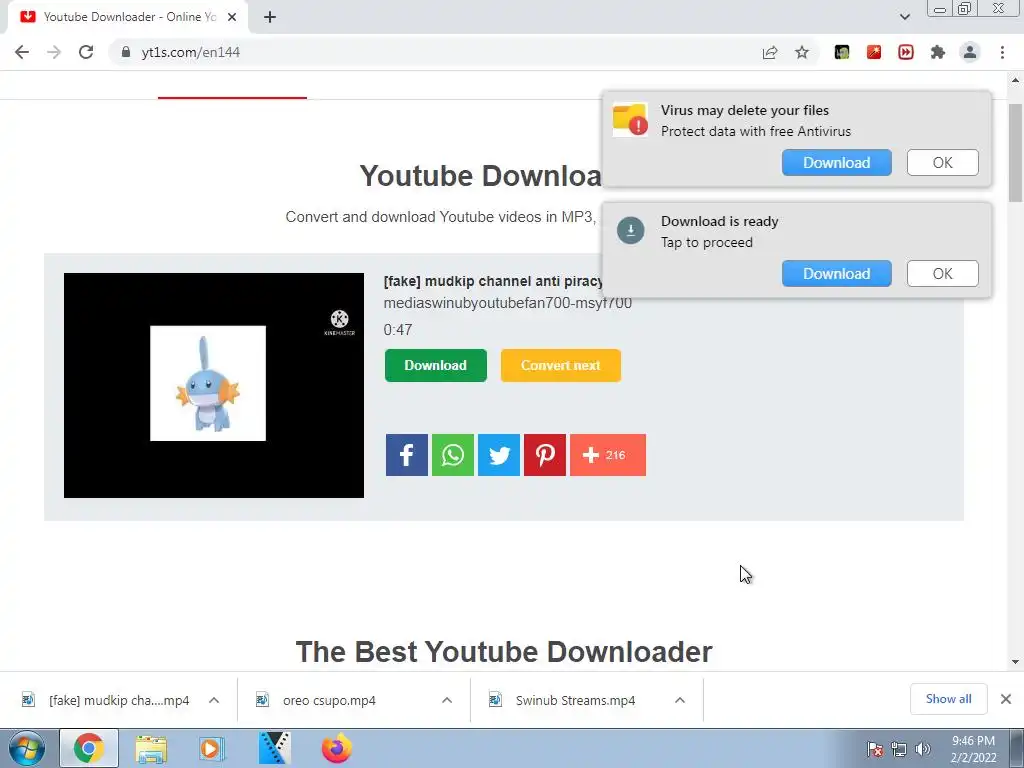Open the Extensions puzzle menu
The image size is (1024, 768).
[938, 52]
